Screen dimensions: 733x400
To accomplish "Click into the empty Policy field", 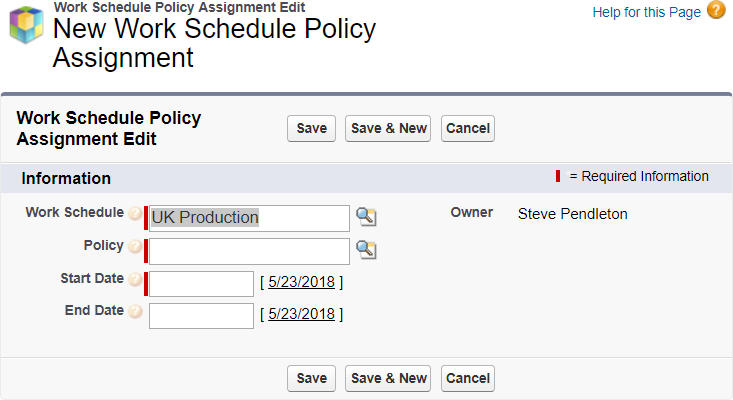I will 248,250.
